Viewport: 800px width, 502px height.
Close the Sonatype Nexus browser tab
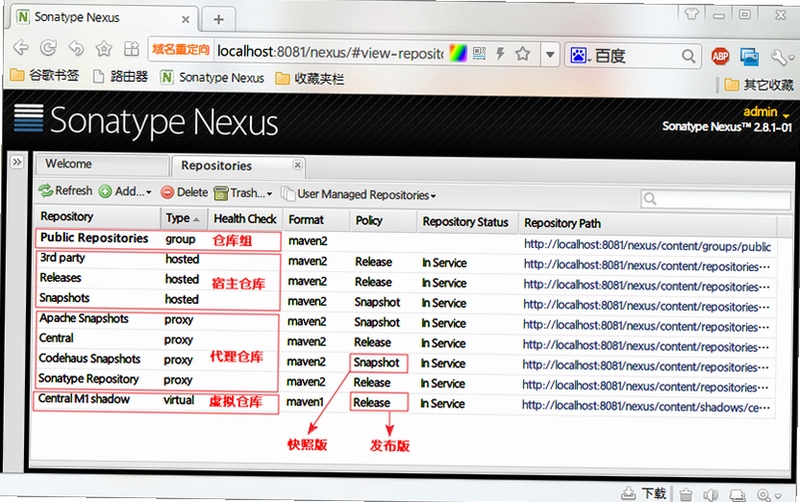tap(186, 19)
